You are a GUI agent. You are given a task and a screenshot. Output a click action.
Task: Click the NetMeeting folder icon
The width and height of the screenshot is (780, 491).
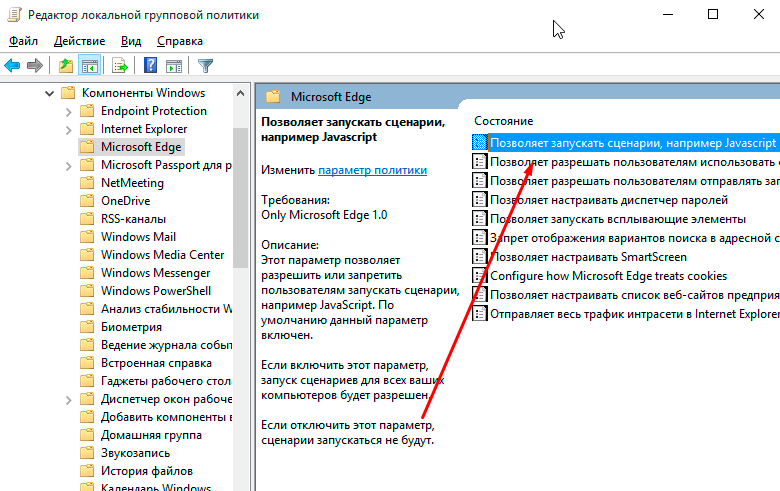pos(87,183)
